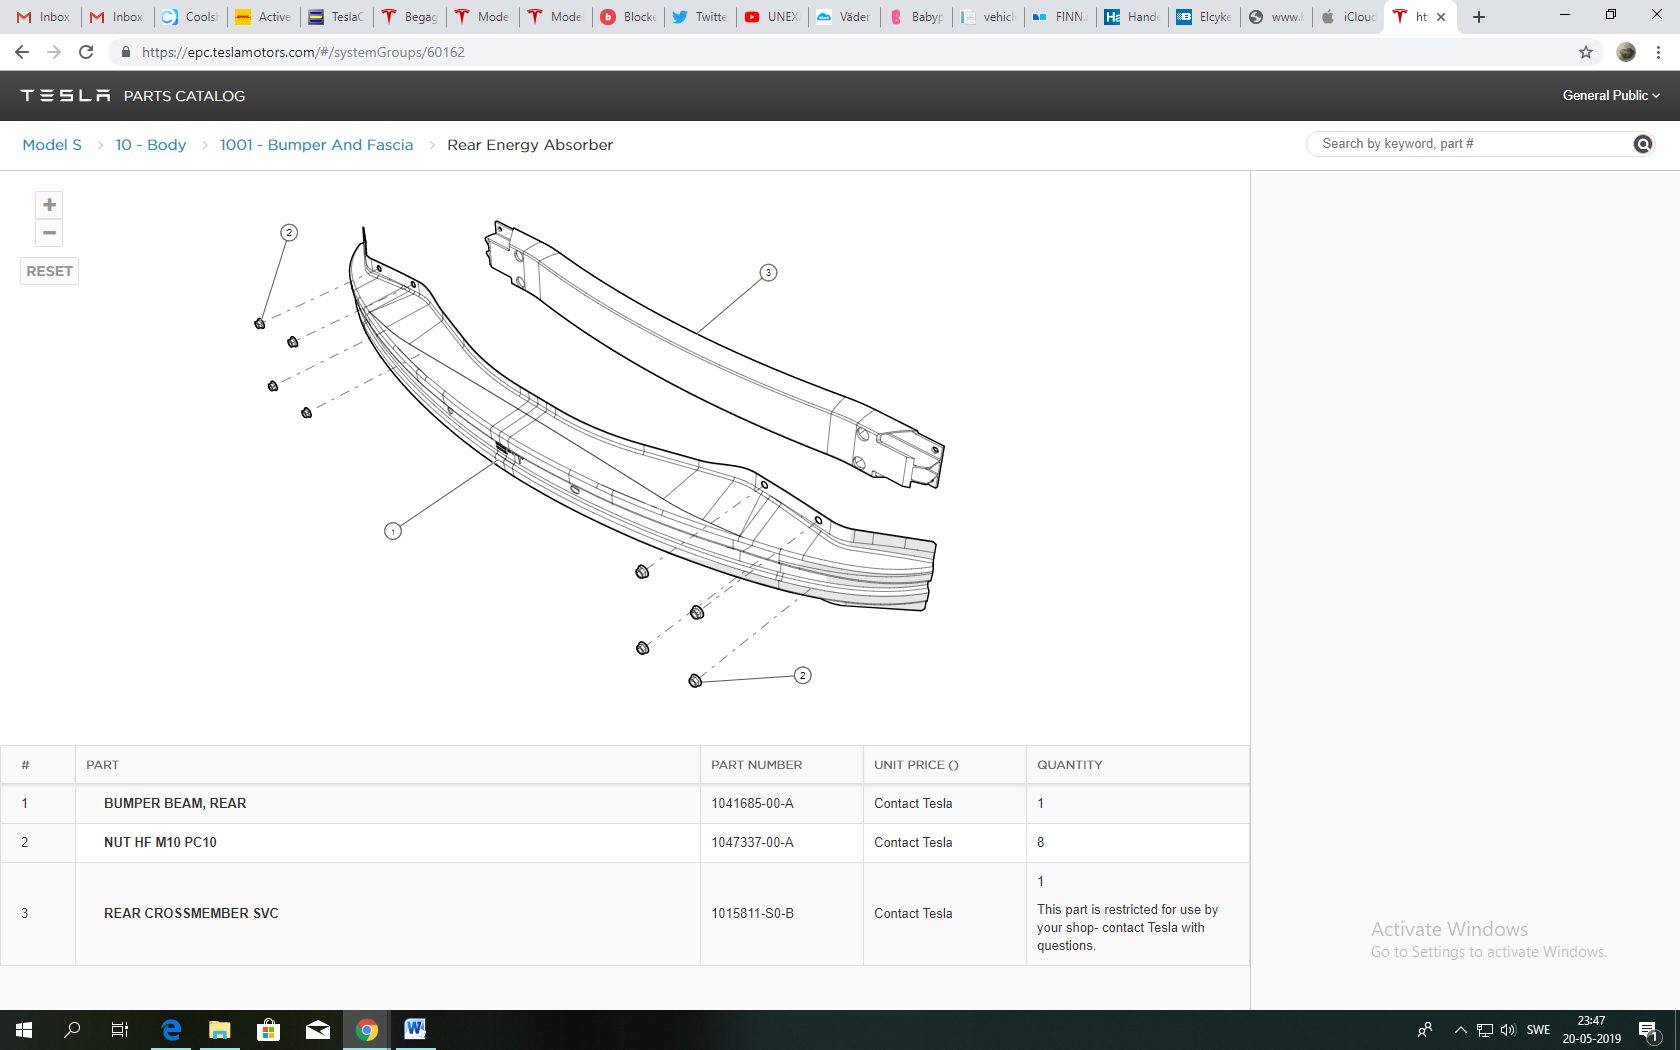The height and width of the screenshot is (1050, 1680).
Task: Open Chrome profile avatar
Action: [1626, 52]
